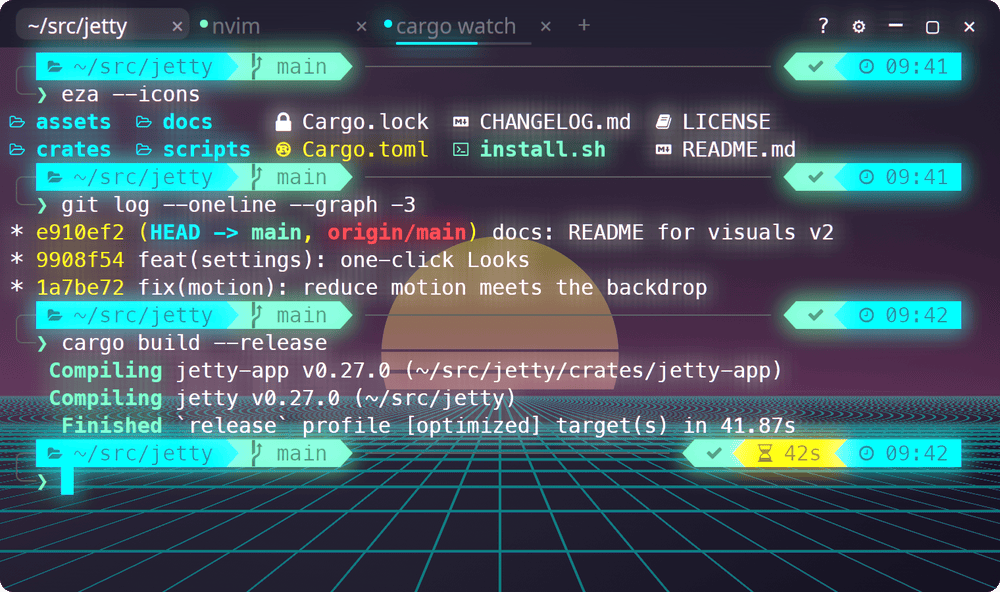Click the commit message 'feat(settings): one-click Looks'
1000x592 pixels.
click(x=334, y=260)
